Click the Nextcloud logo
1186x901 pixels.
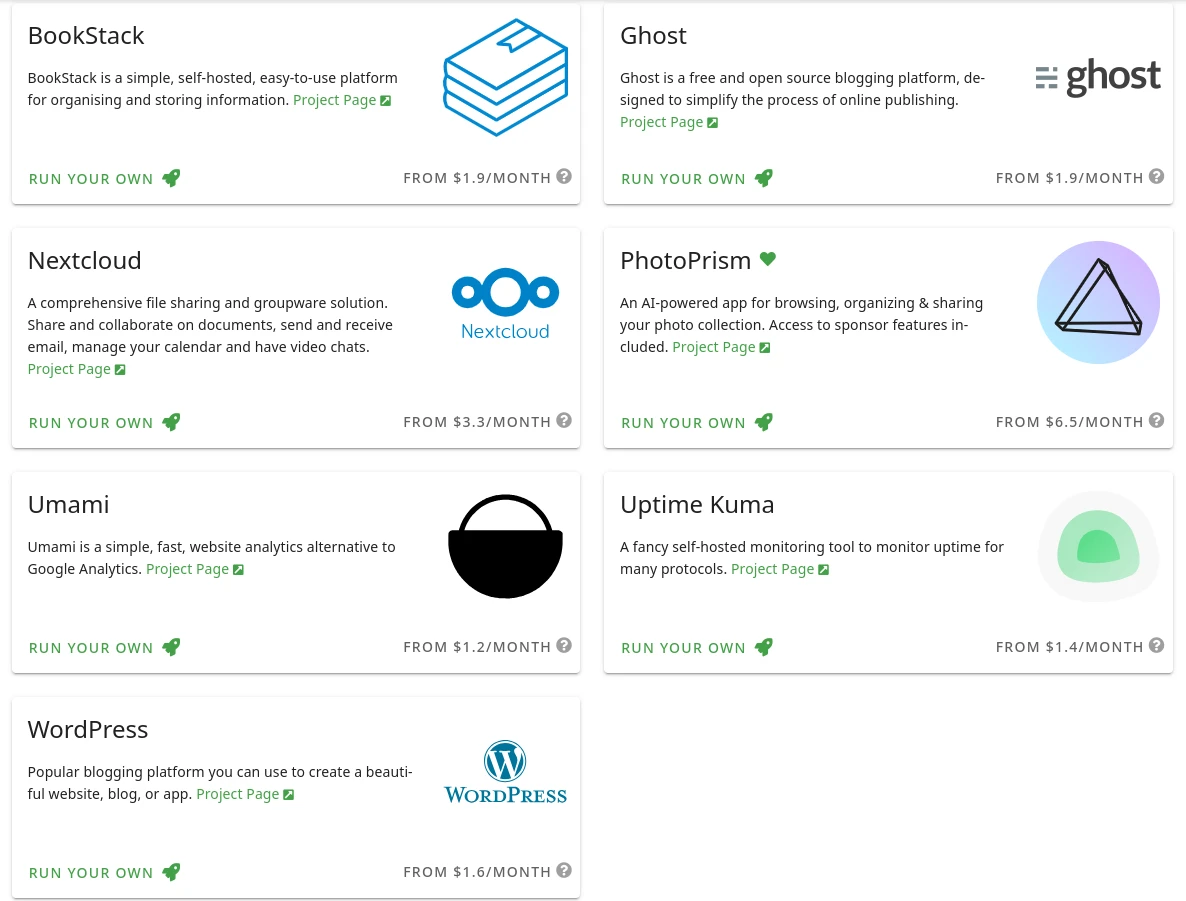(505, 303)
